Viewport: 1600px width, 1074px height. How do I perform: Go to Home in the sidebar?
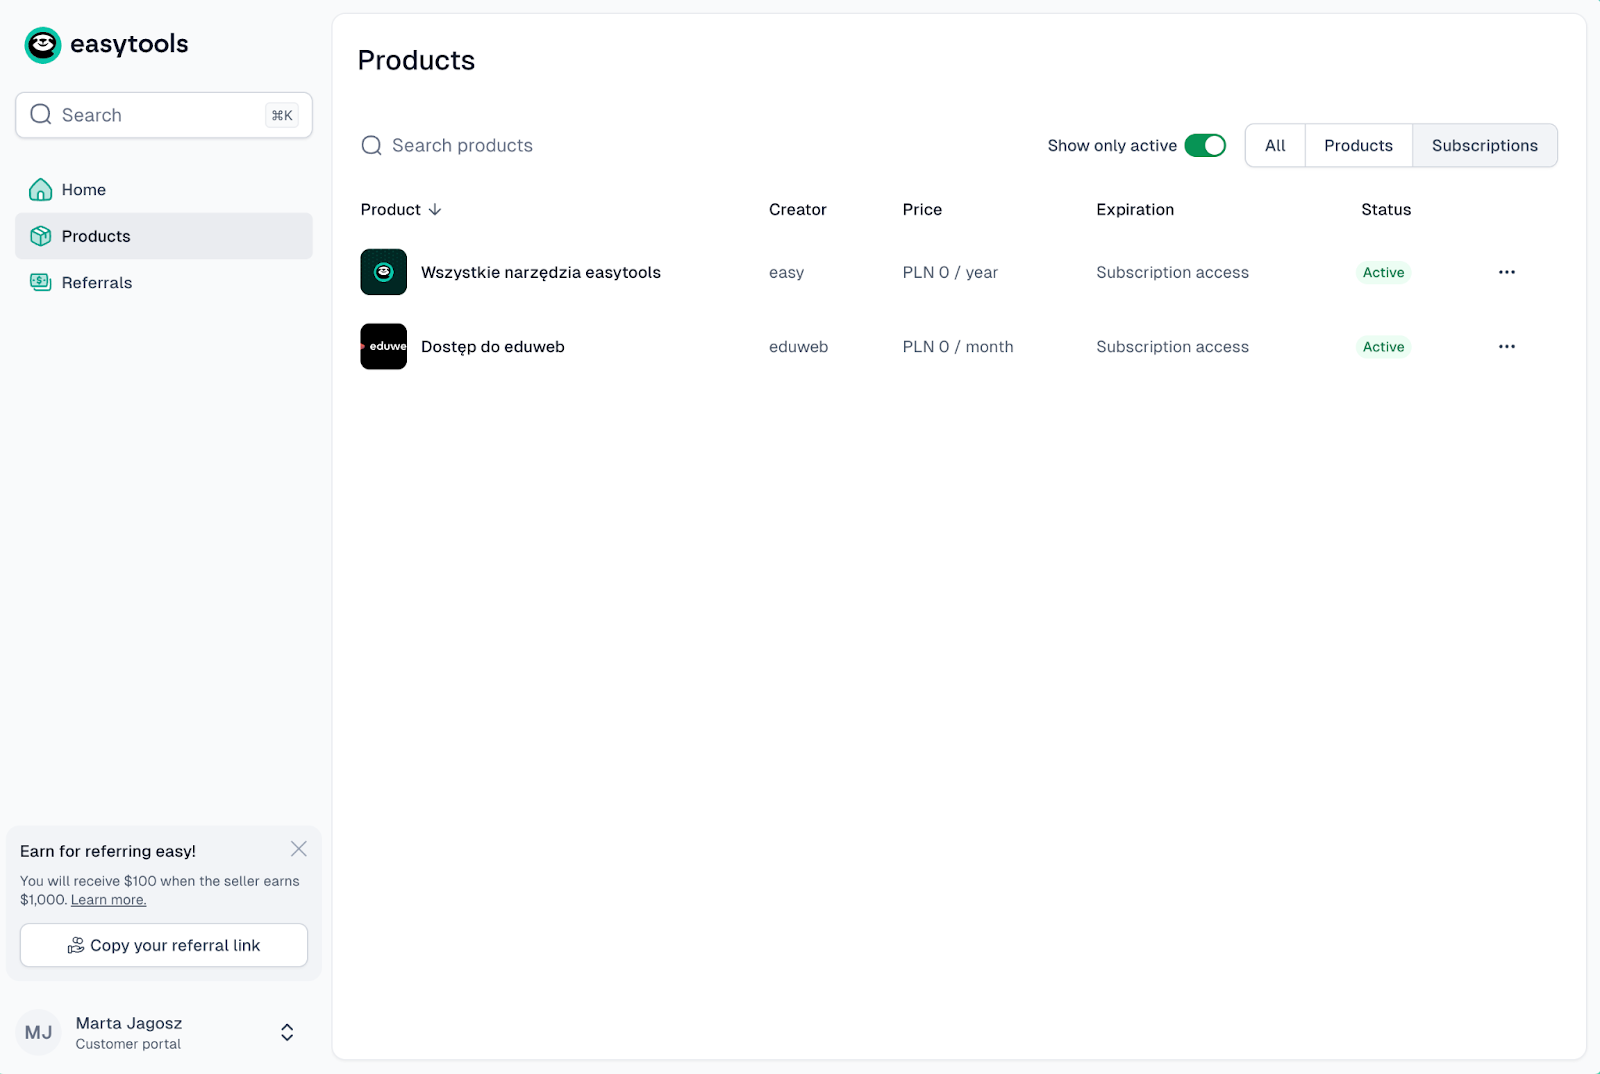[164, 190]
